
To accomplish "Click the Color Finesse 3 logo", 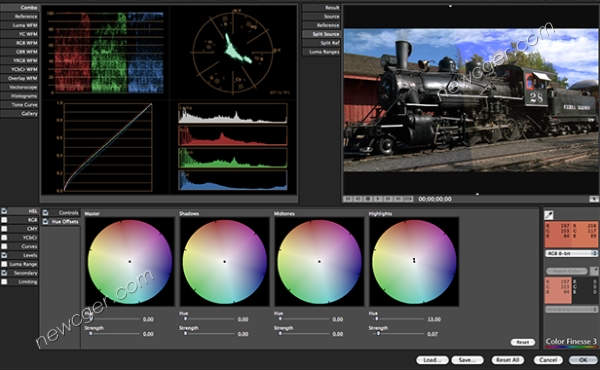I will pos(571,342).
